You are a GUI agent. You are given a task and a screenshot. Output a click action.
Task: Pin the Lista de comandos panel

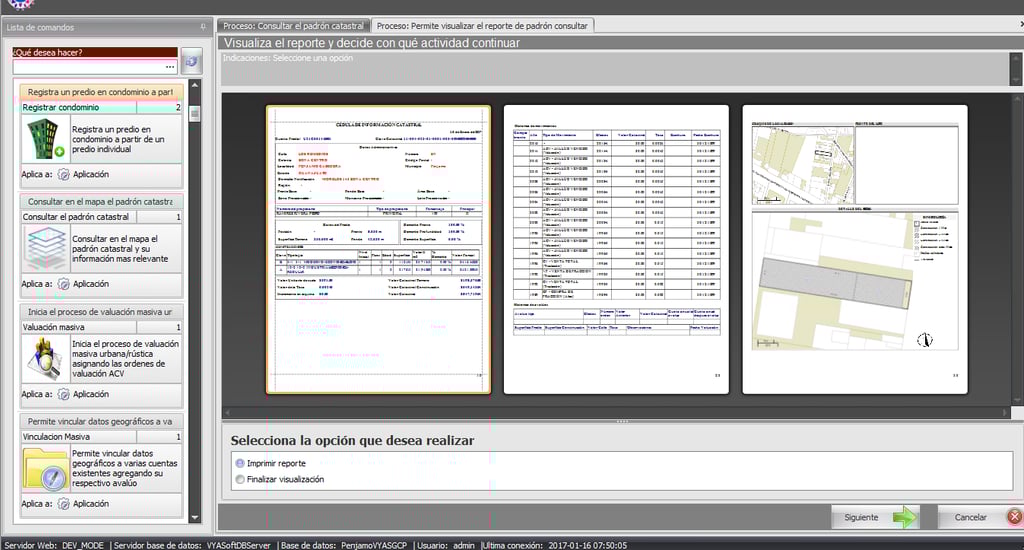(204, 27)
